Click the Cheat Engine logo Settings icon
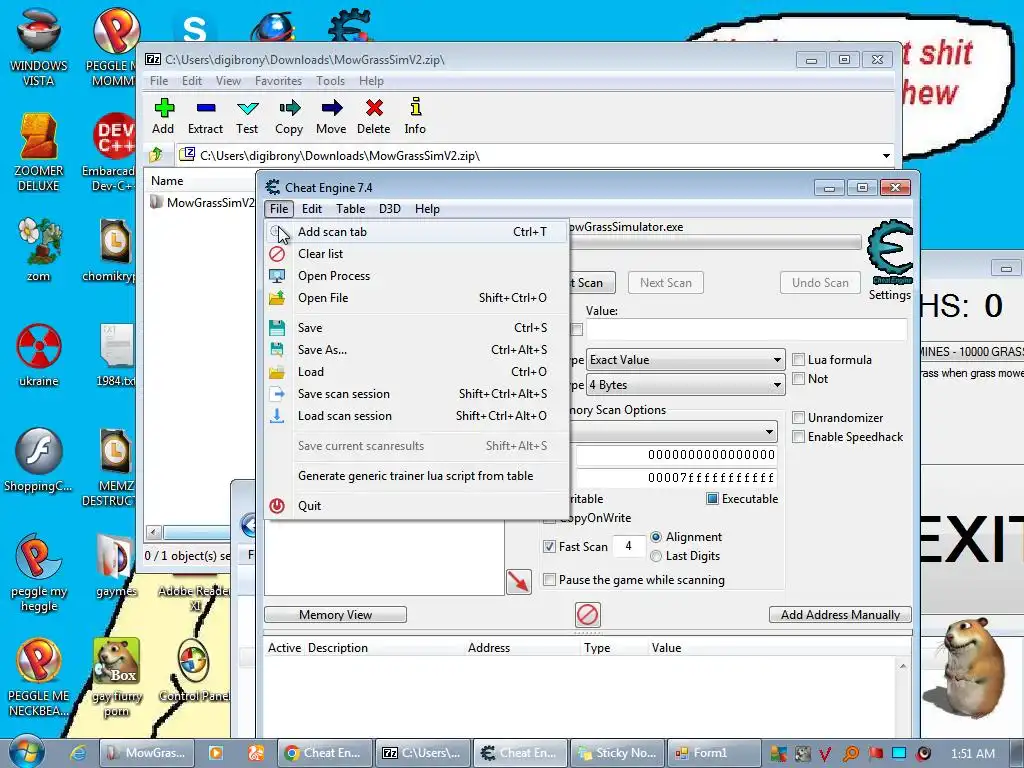The image size is (1024, 768). (889, 253)
